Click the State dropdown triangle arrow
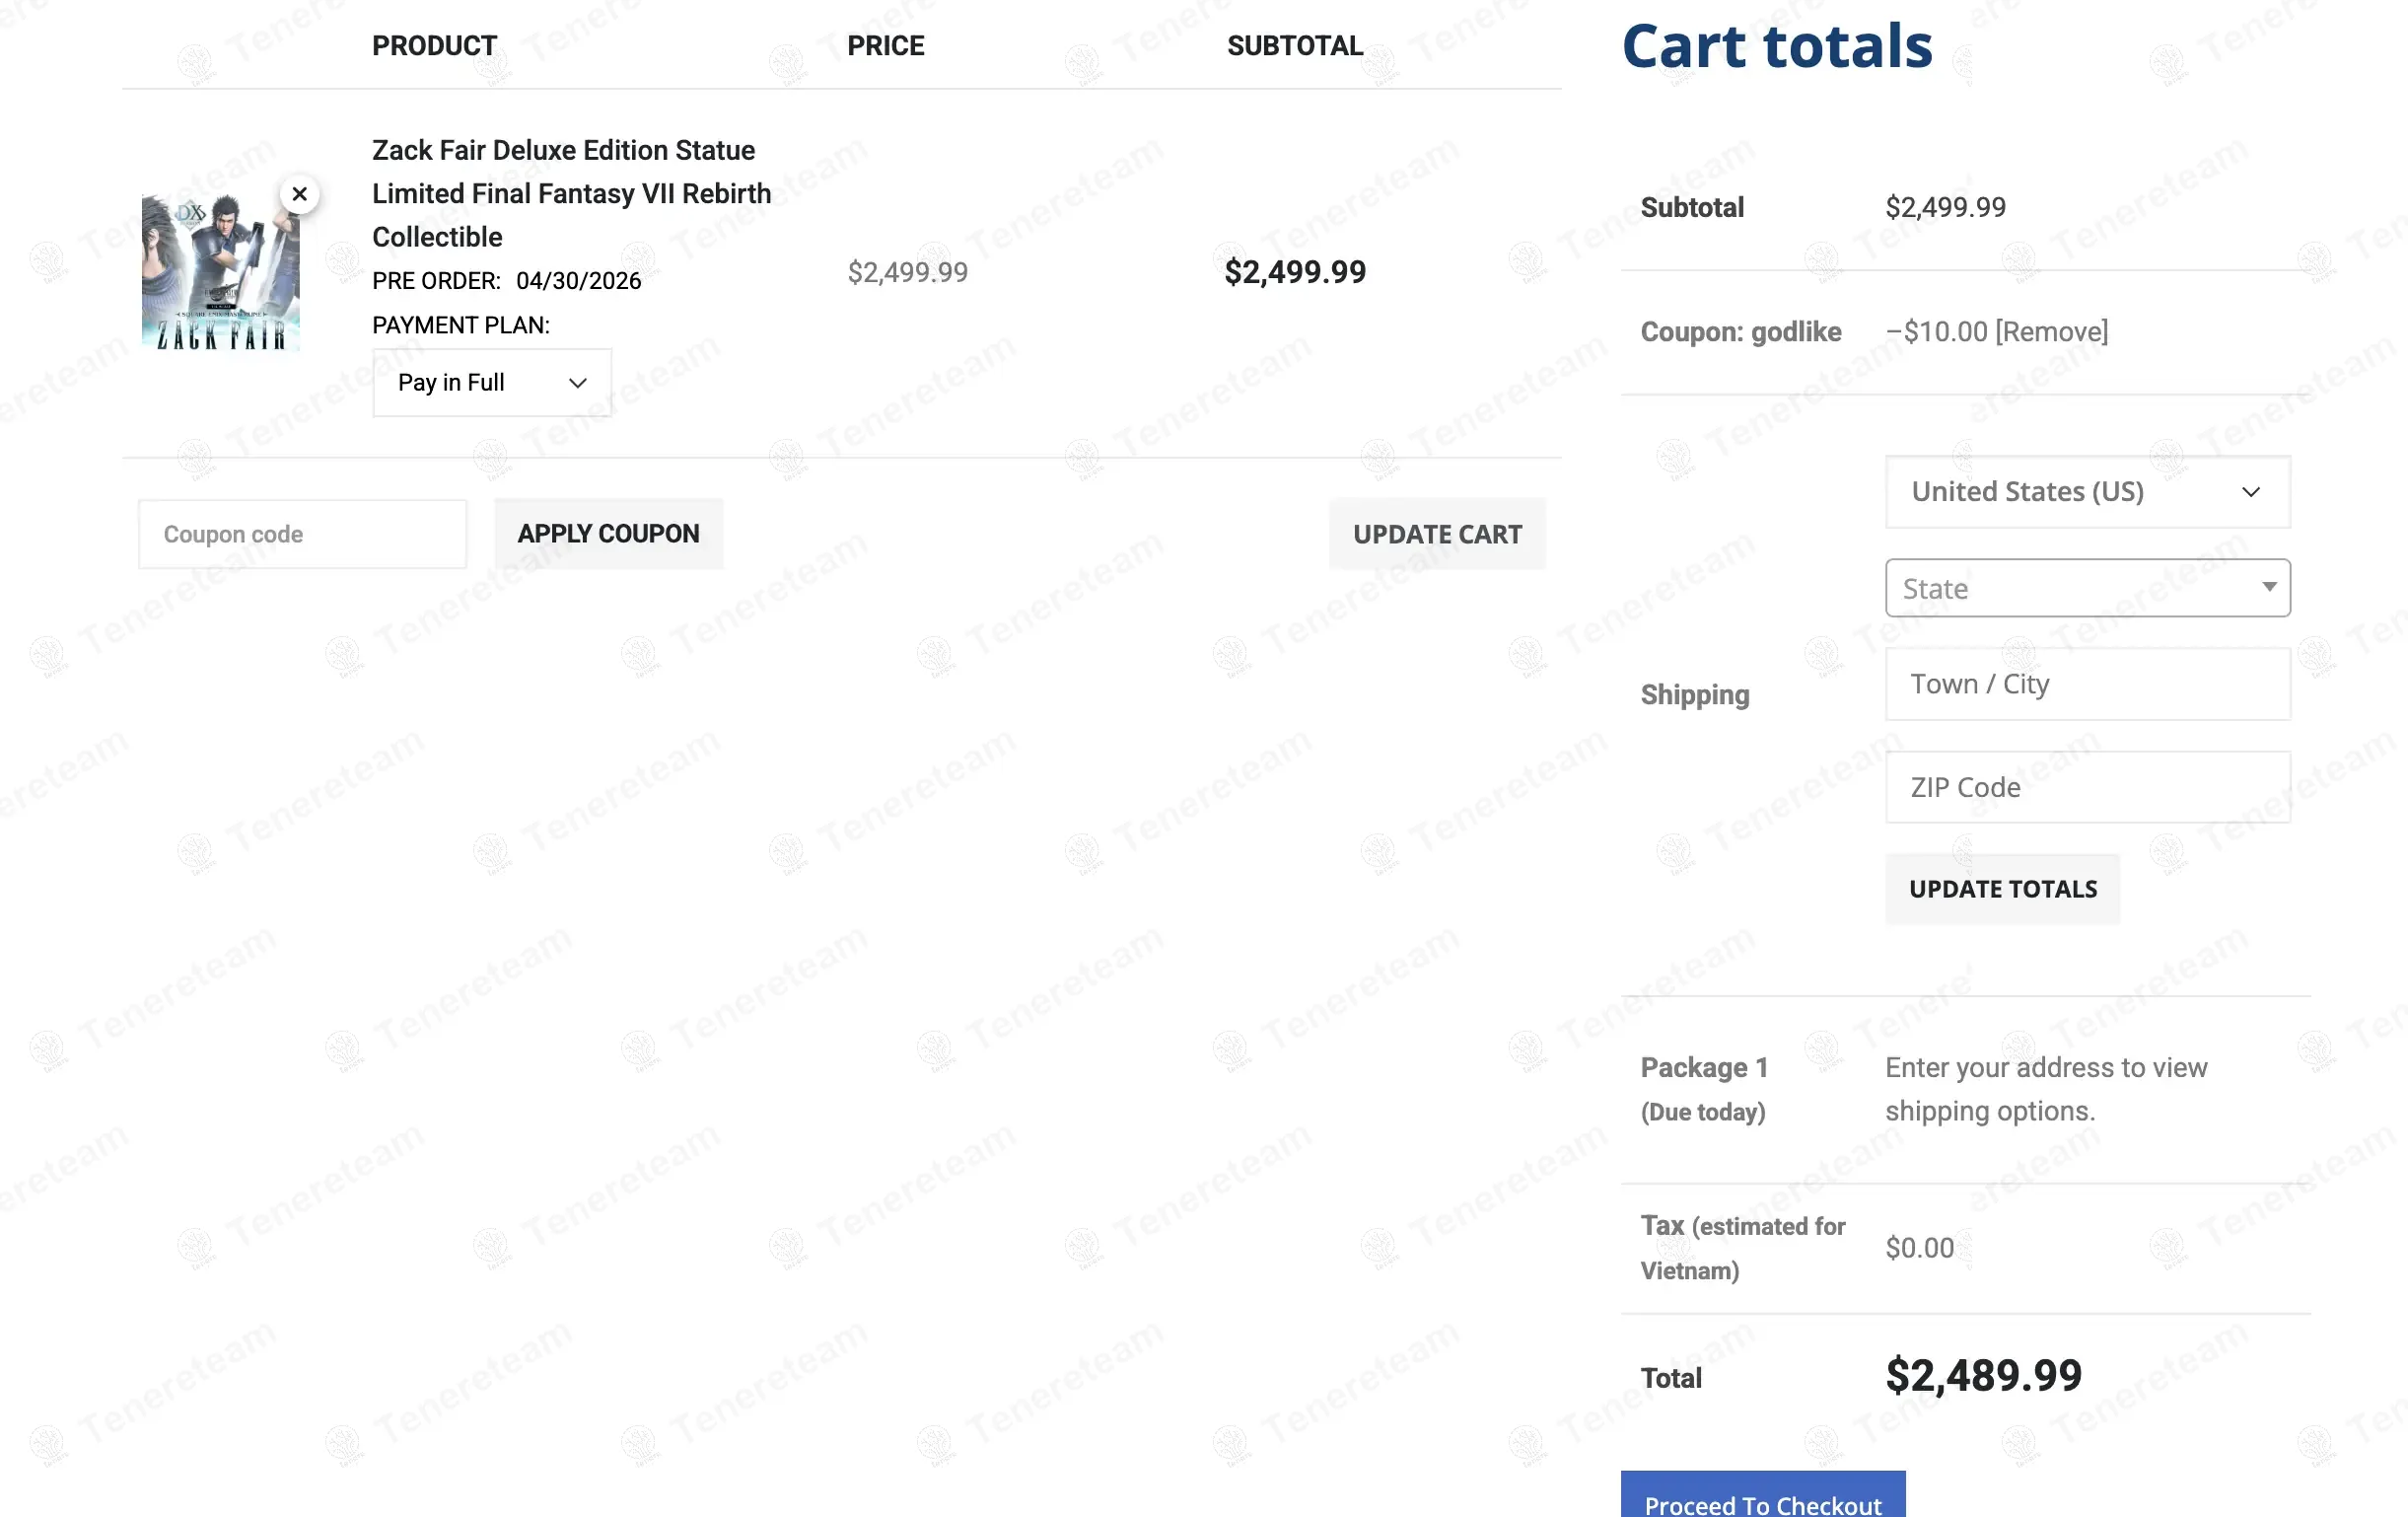 pyautogui.click(x=2269, y=587)
